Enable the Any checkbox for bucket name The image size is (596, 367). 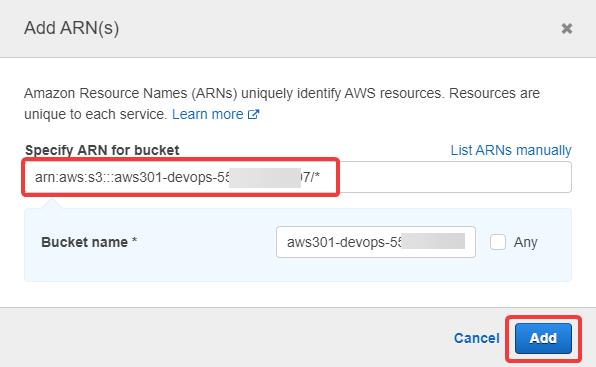(498, 242)
